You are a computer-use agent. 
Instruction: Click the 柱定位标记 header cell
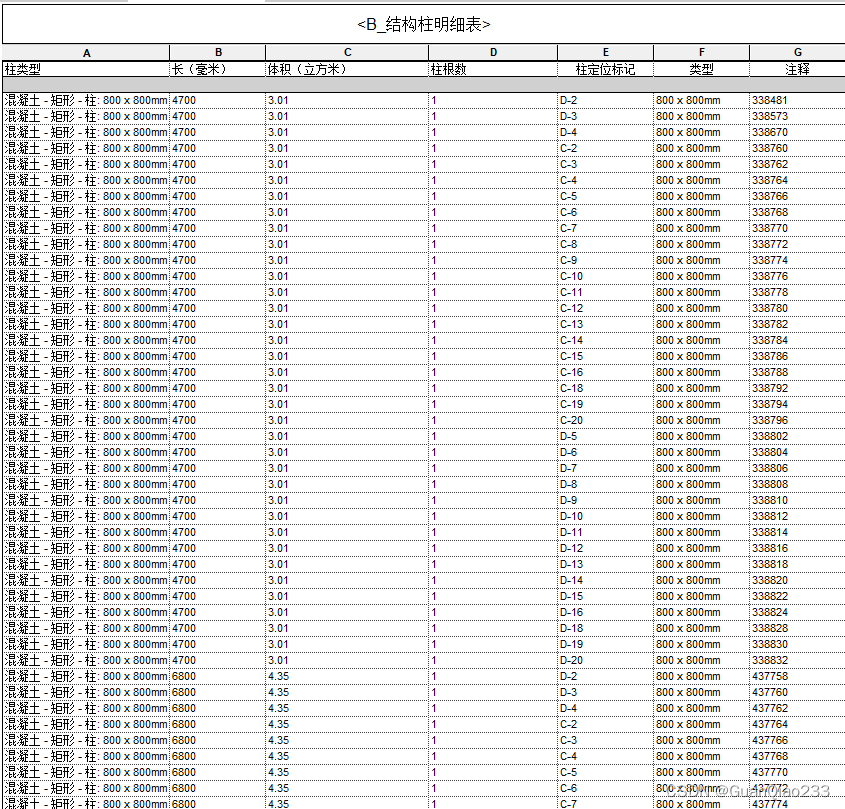click(606, 69)
